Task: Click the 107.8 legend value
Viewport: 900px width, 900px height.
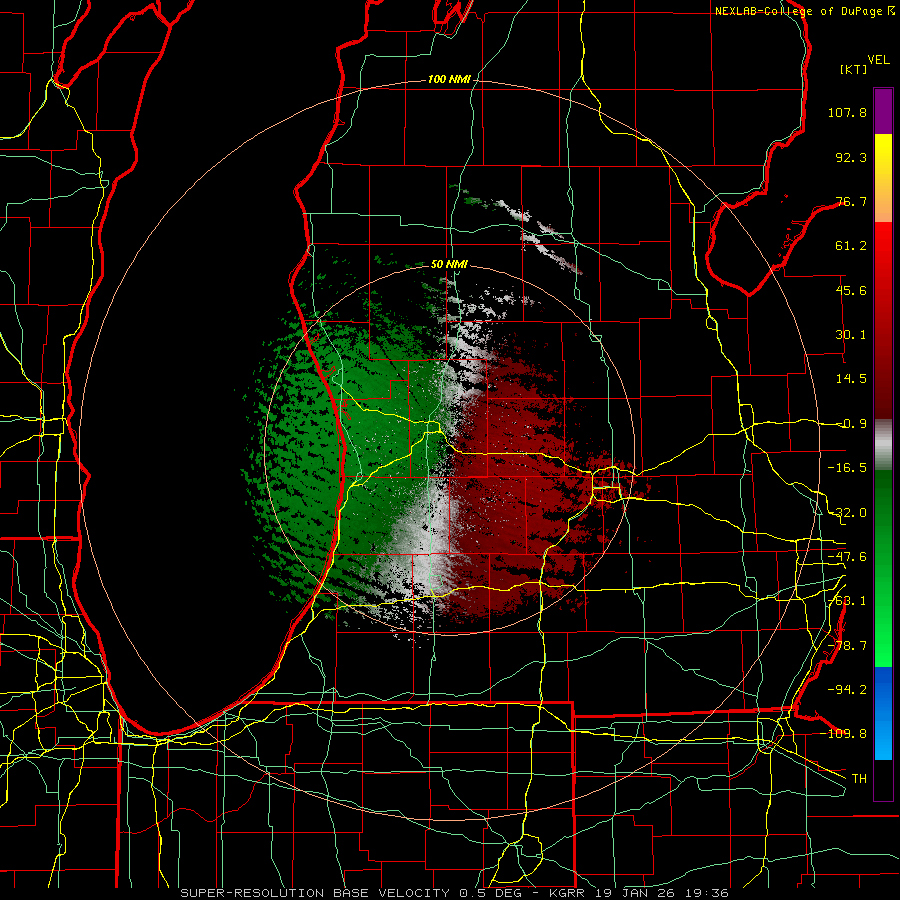Action: (847, 112)
